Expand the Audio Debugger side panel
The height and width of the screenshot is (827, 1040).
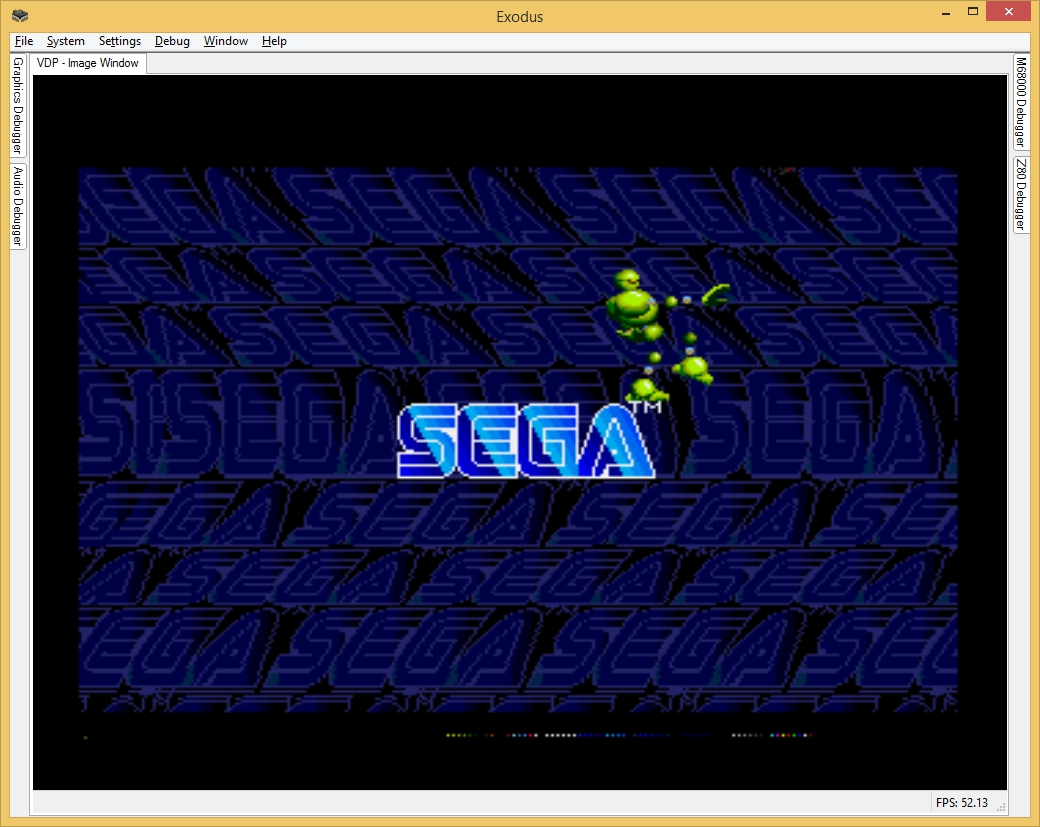point(18,206)
